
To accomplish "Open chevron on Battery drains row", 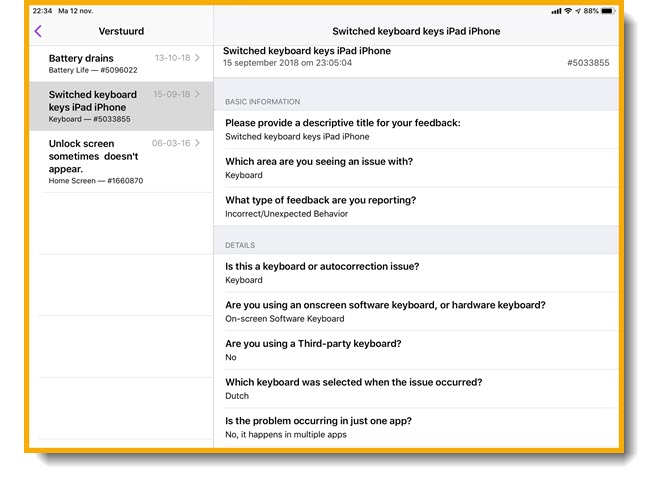I will click(197, 58).
